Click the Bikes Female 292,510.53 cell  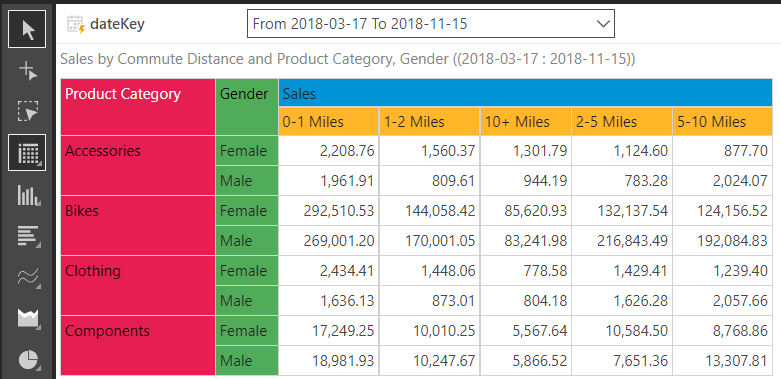click(x=329, y=211)
